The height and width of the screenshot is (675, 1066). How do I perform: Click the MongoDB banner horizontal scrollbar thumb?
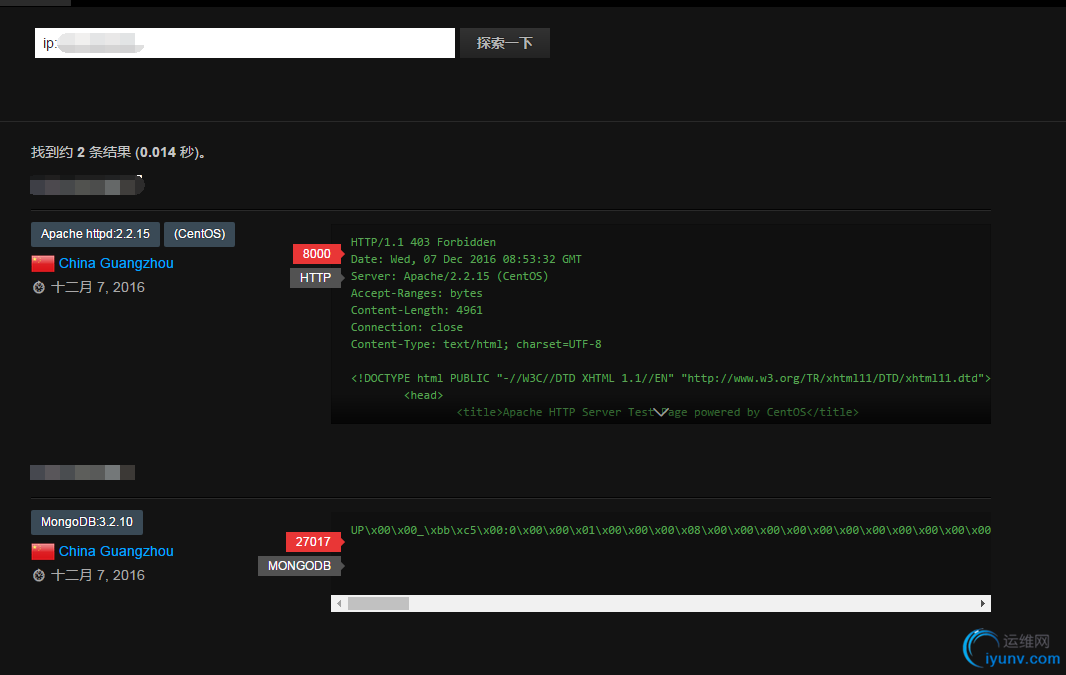378,604
